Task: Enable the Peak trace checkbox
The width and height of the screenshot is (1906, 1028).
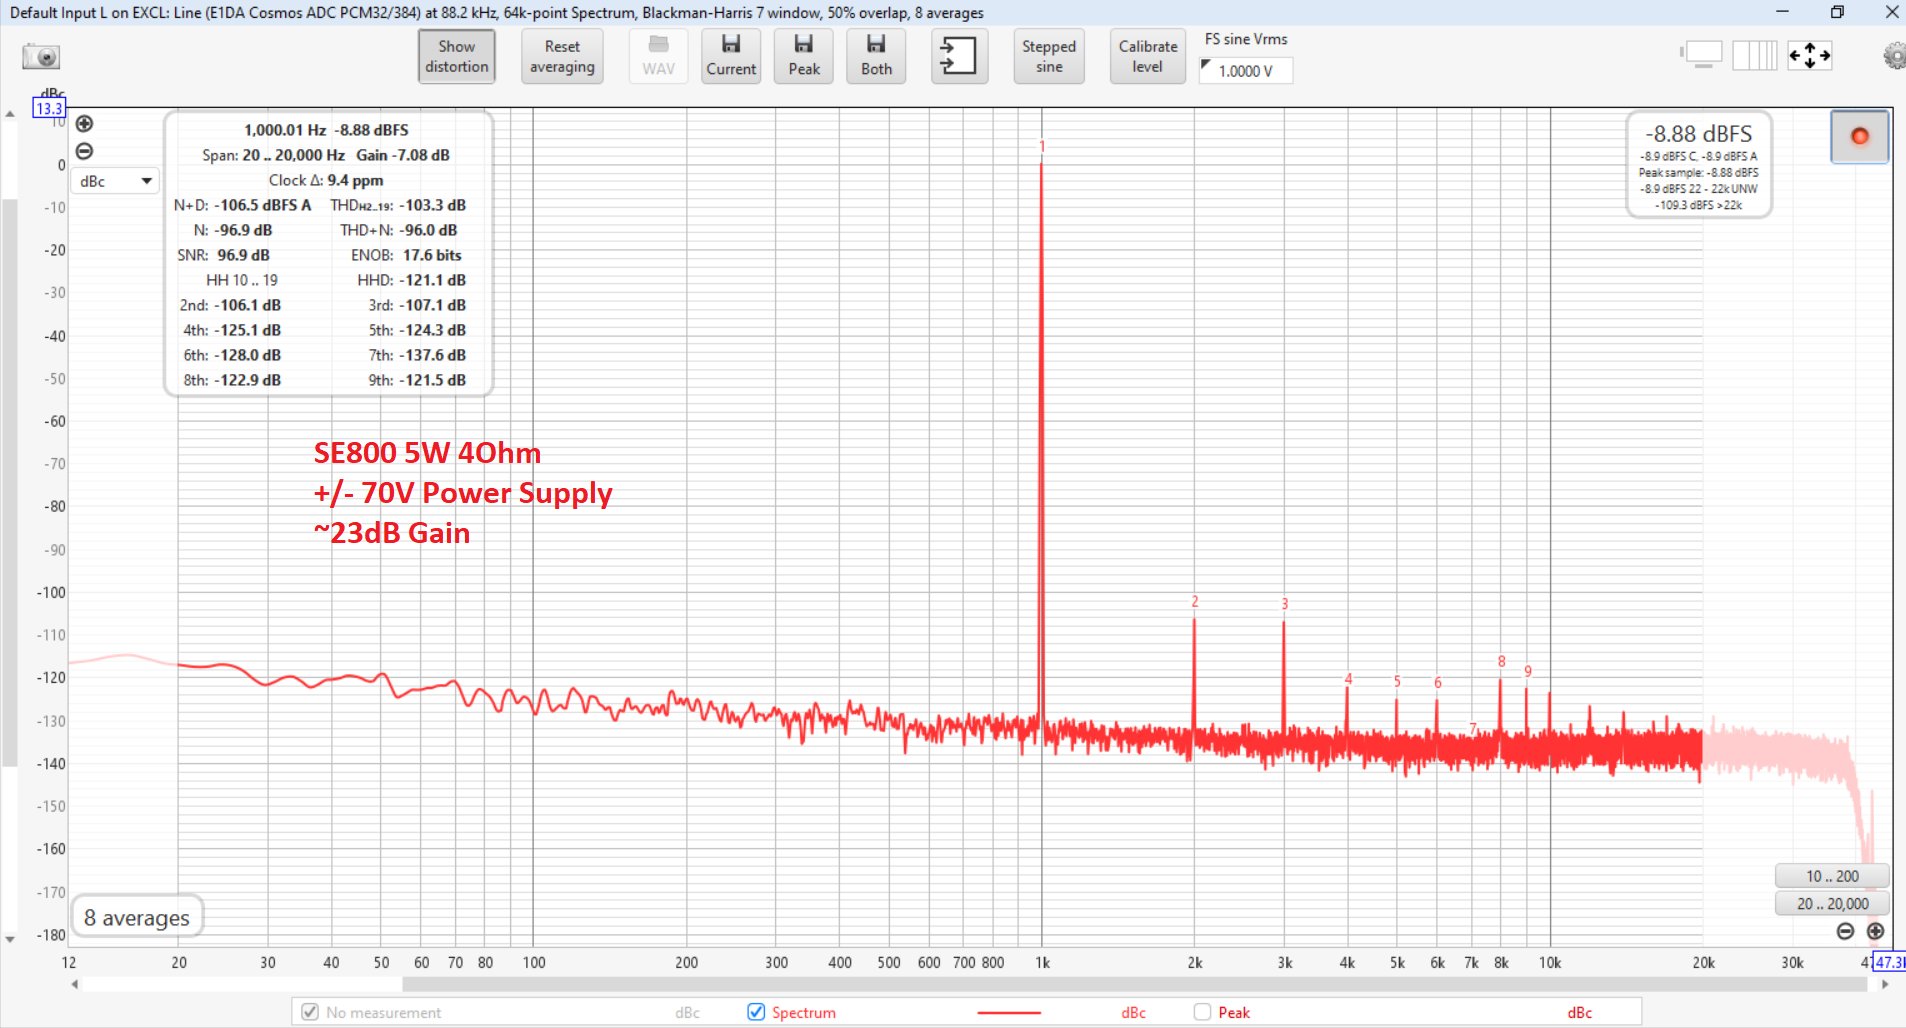Action: 1202,1012
